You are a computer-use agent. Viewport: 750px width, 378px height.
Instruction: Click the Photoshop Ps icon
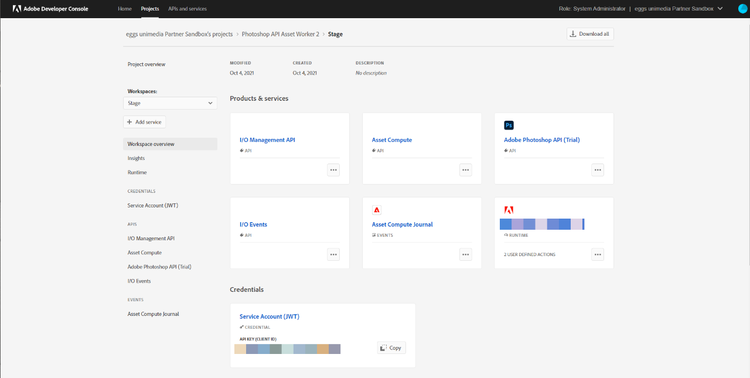click(509, 125)
